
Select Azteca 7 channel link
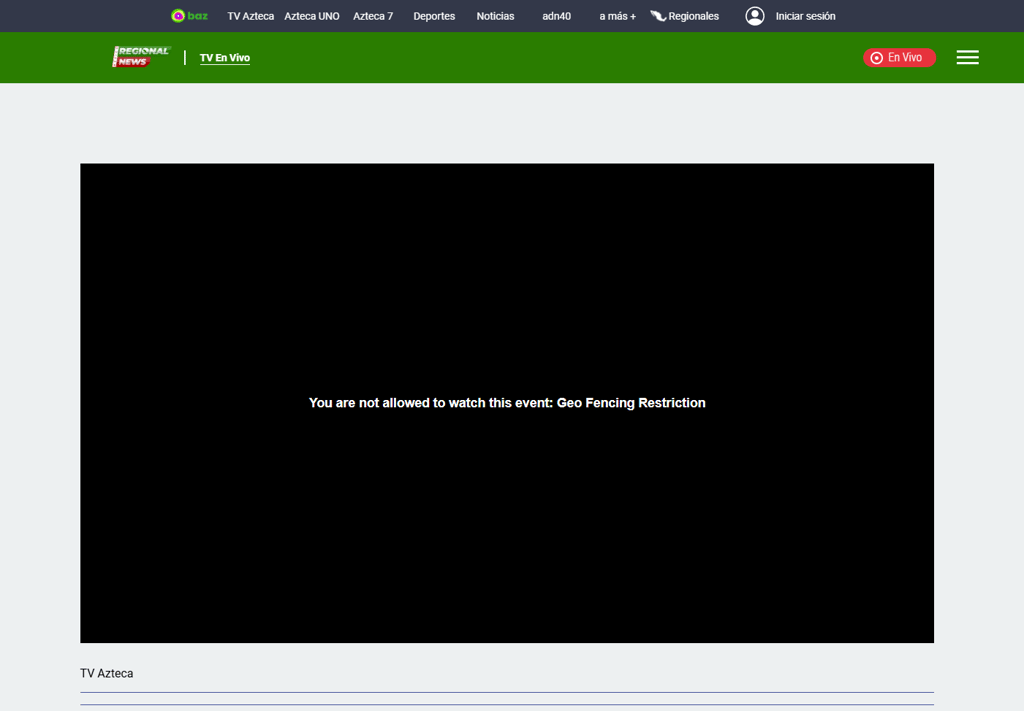[x=373, y=16]
